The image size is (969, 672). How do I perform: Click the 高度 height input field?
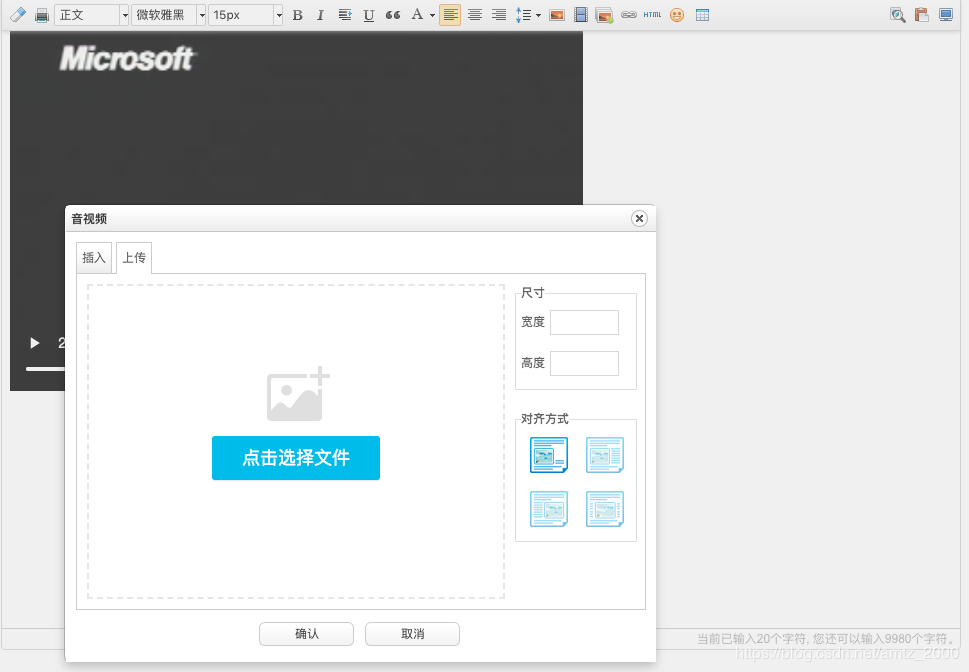[584, 364]
